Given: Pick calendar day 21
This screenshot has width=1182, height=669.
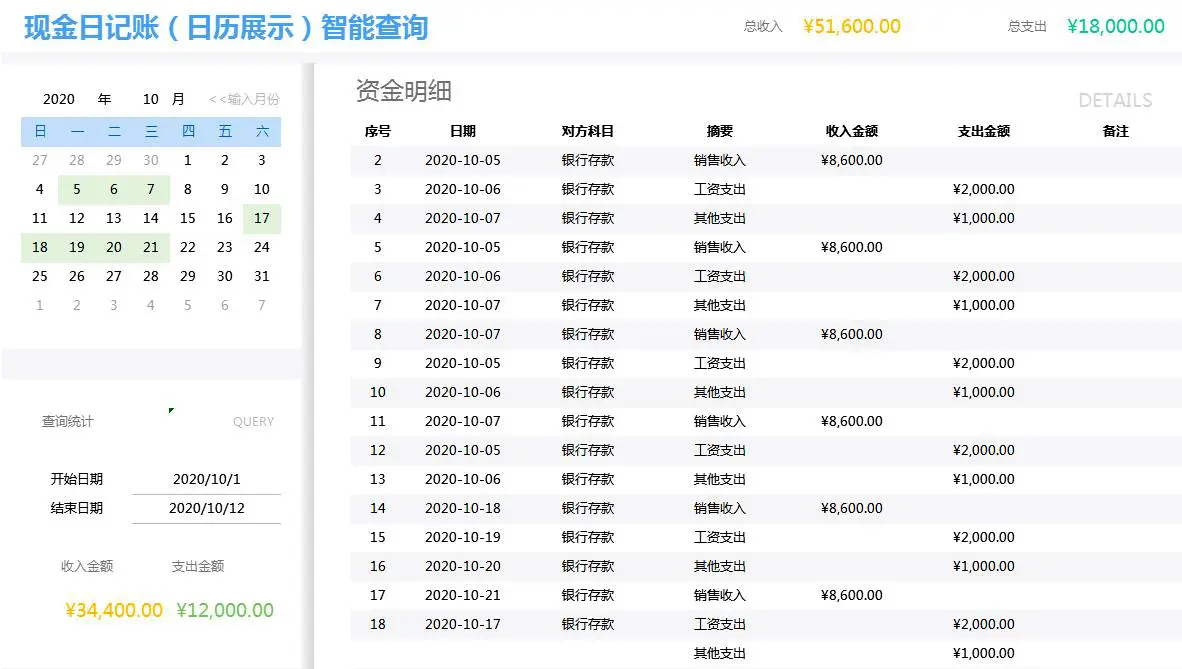Looking at the screenshot, I should click(x=151, y=247).
